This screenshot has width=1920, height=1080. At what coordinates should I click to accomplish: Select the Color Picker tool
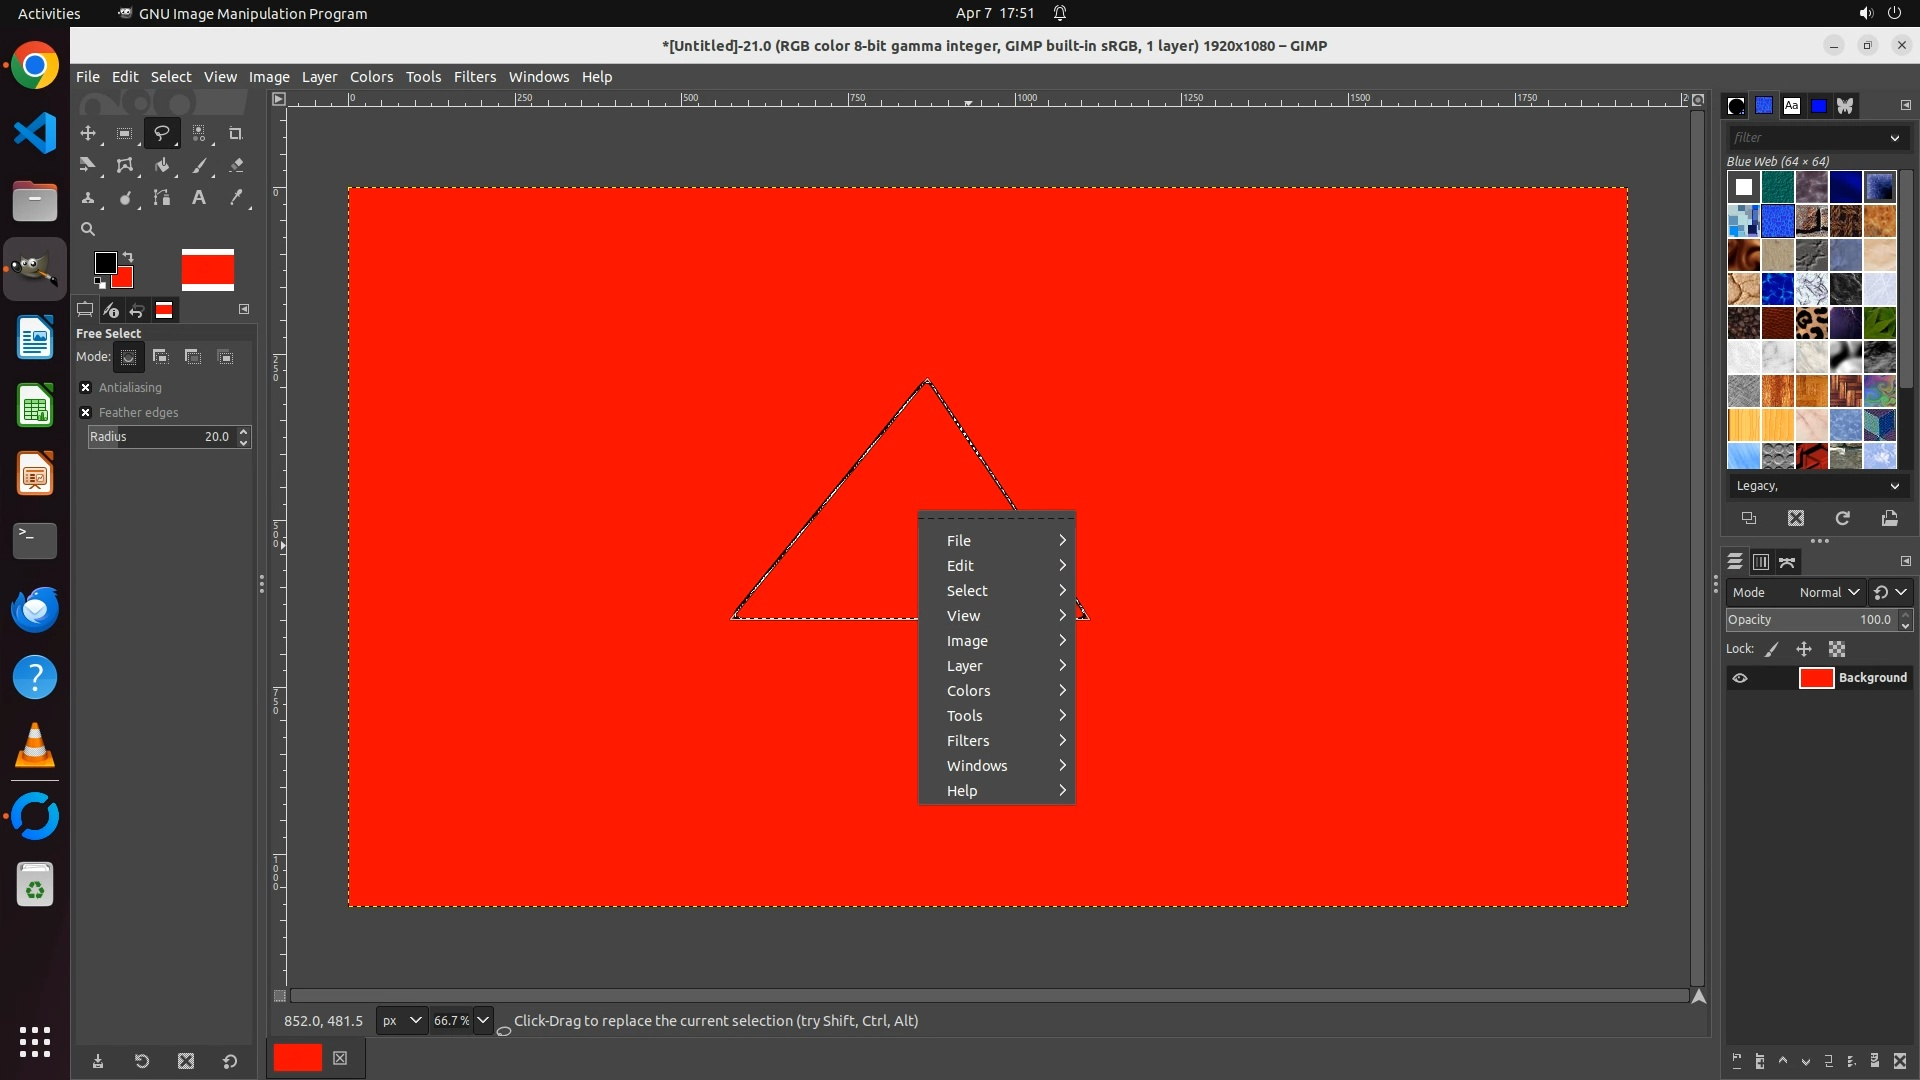point(236,198)
